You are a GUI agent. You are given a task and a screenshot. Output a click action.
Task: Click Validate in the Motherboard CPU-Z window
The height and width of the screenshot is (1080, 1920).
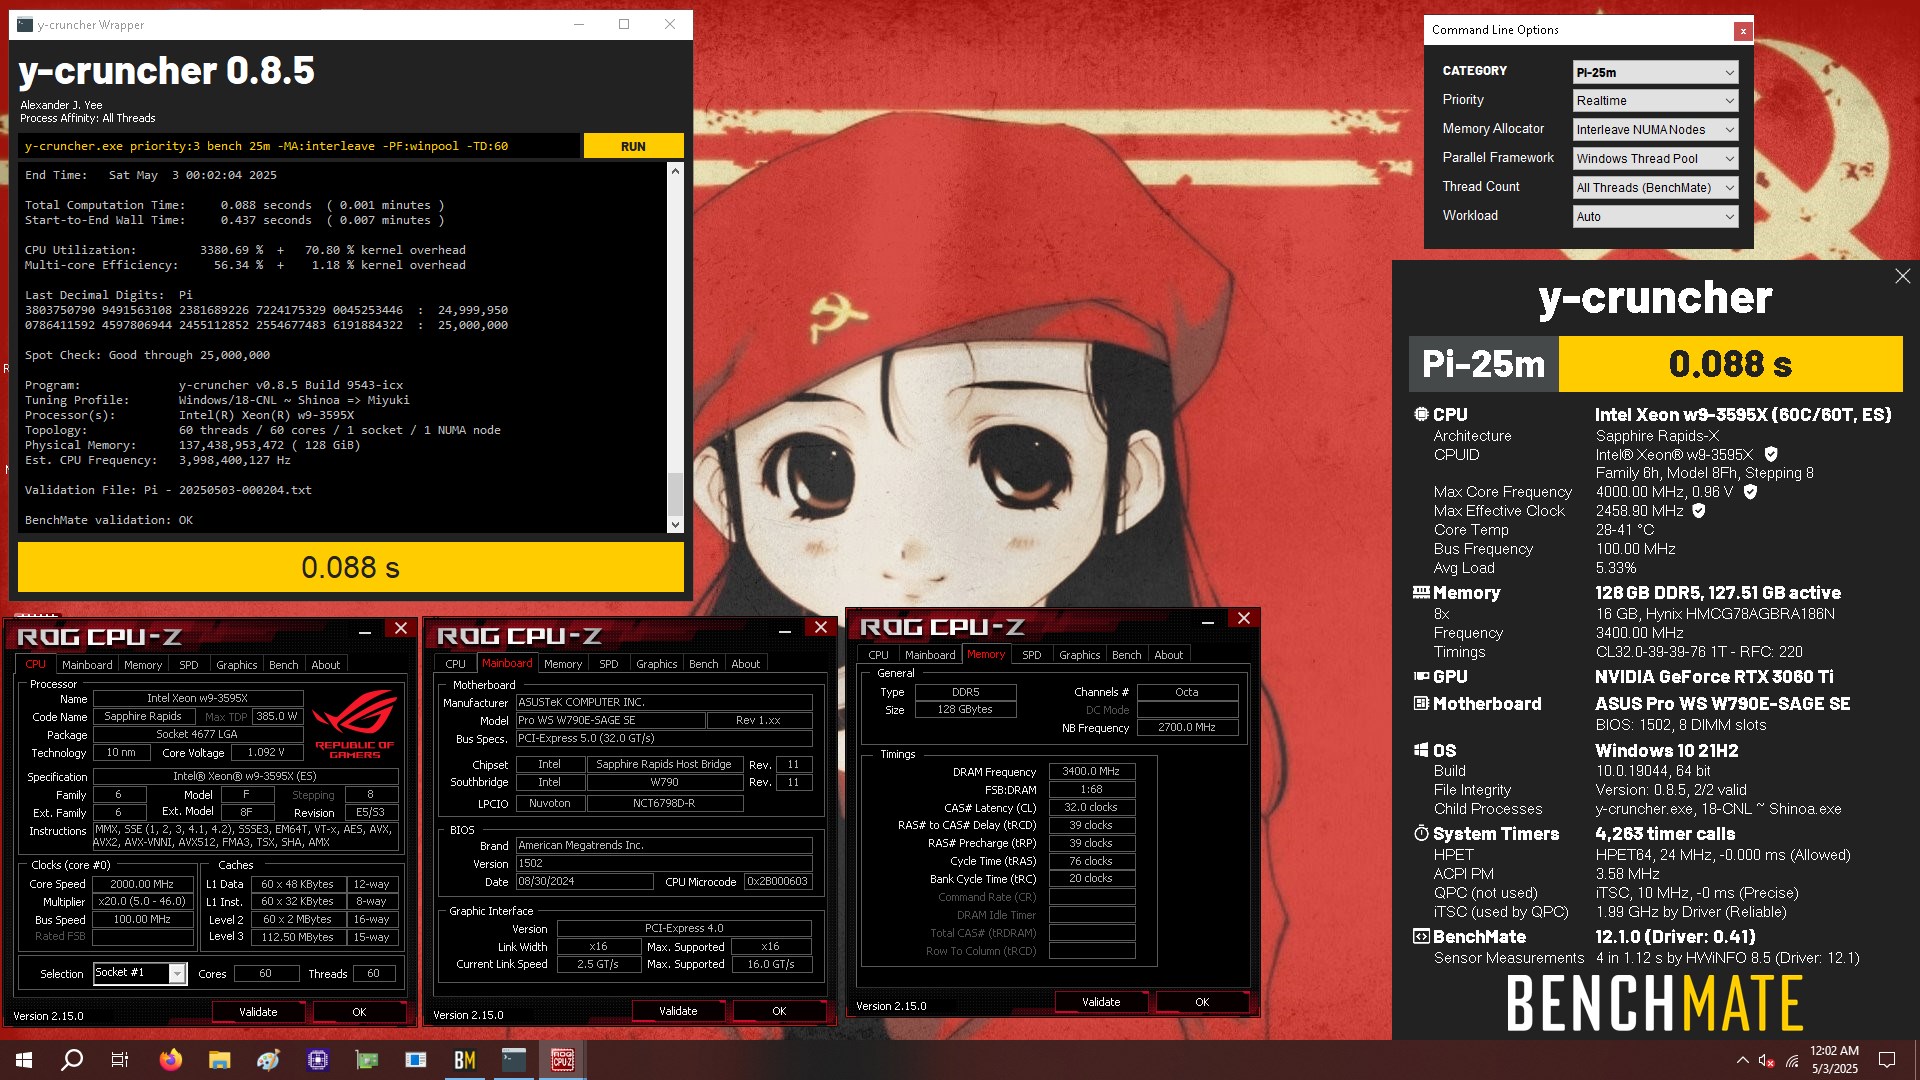coord(678,1011)
